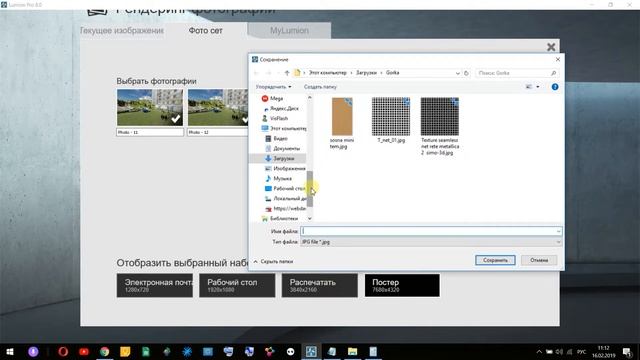Click the back arrow in the save dialog
640x360 pixels.
256,73
